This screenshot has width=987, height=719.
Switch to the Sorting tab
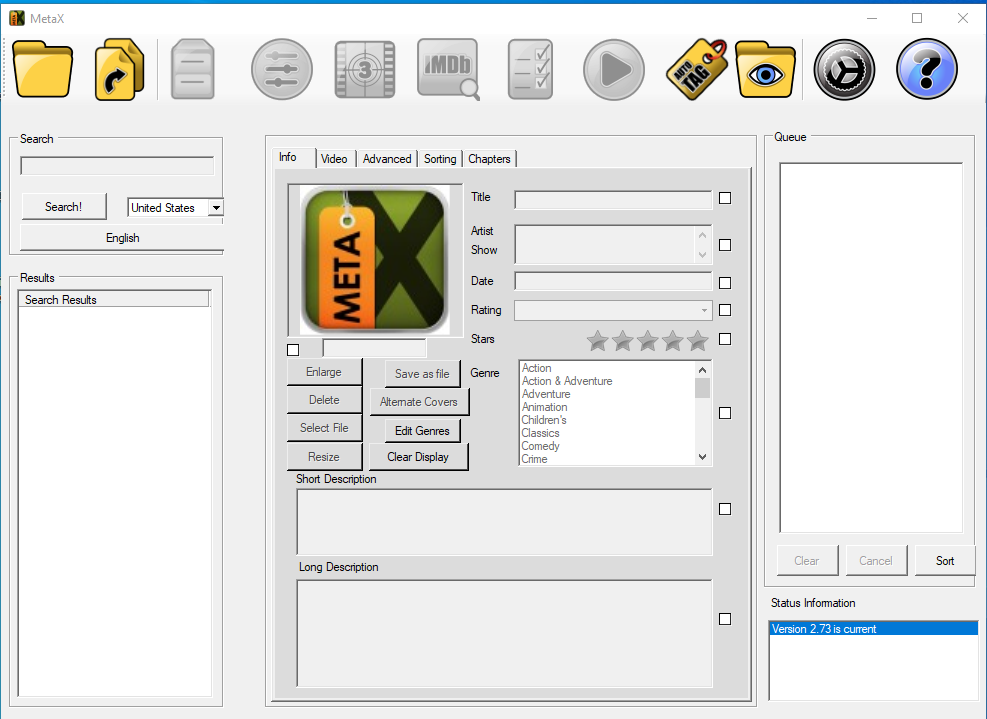[x=440, y=159]
